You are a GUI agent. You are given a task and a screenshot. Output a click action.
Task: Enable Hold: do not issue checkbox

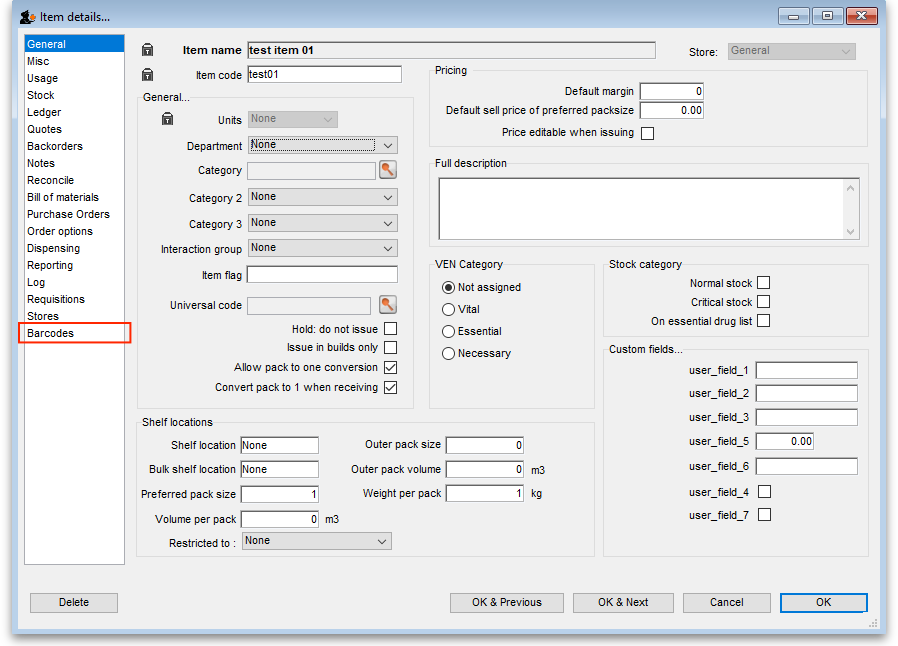391,329
